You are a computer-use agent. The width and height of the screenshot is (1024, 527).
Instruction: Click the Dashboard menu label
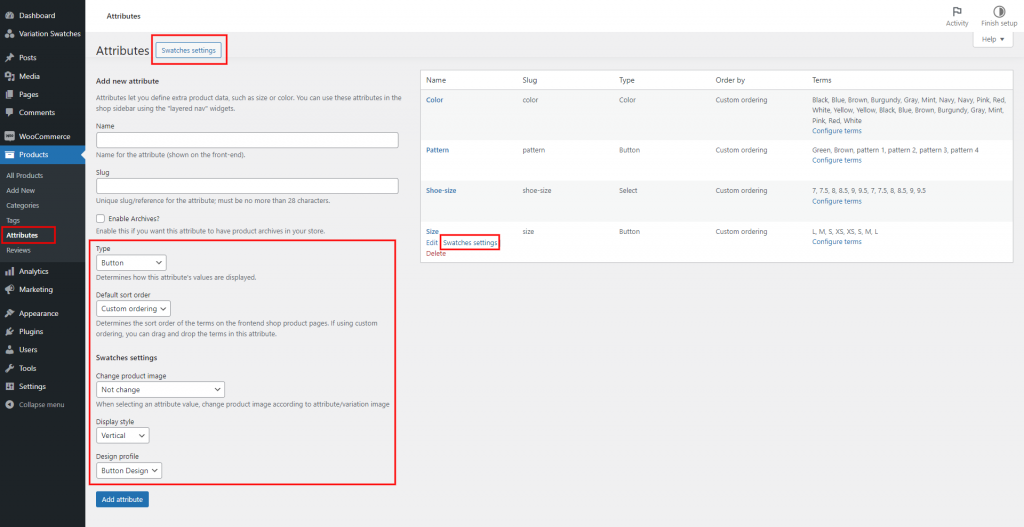(x=37, y=15)
